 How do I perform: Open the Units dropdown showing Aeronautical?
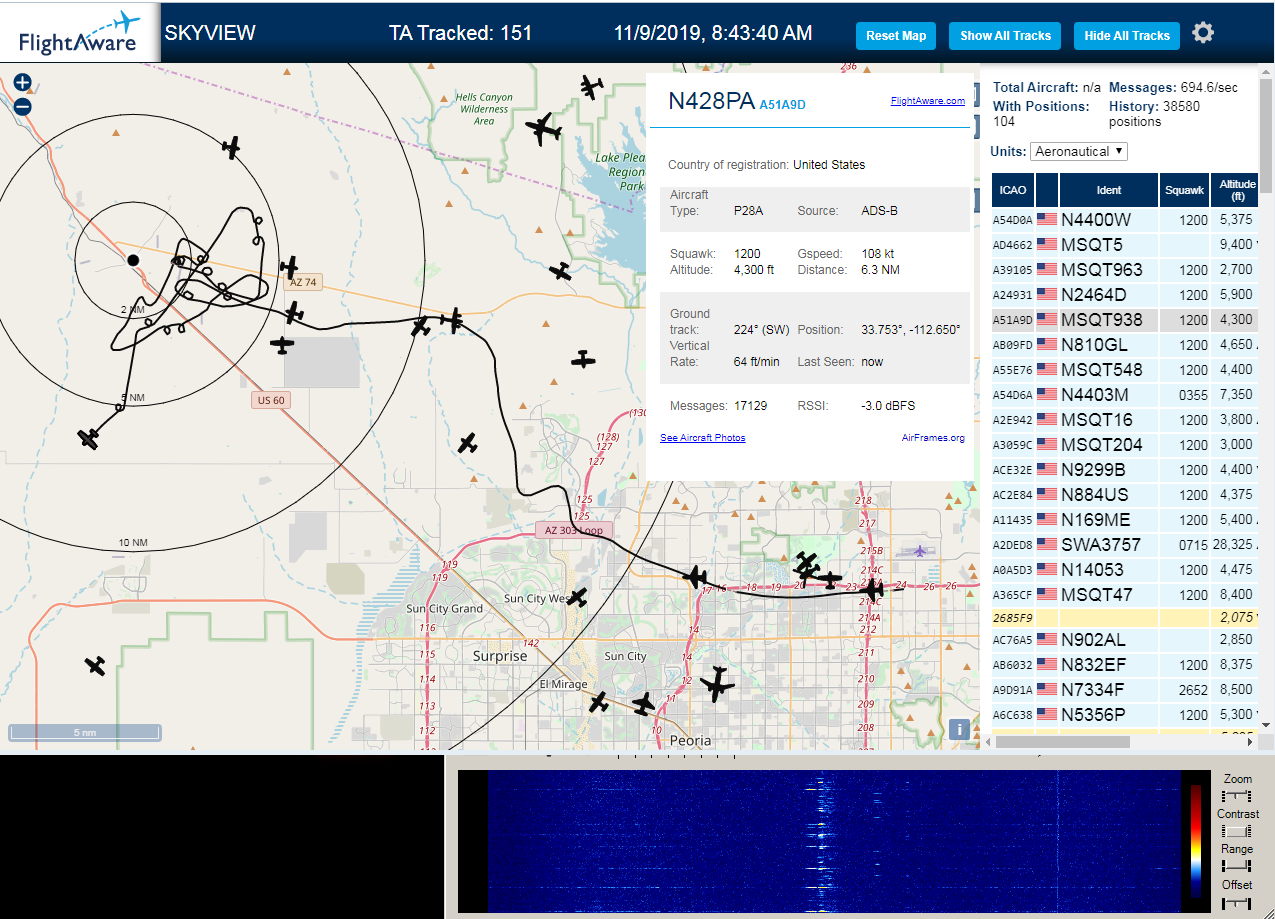(x=1079, y=151)
